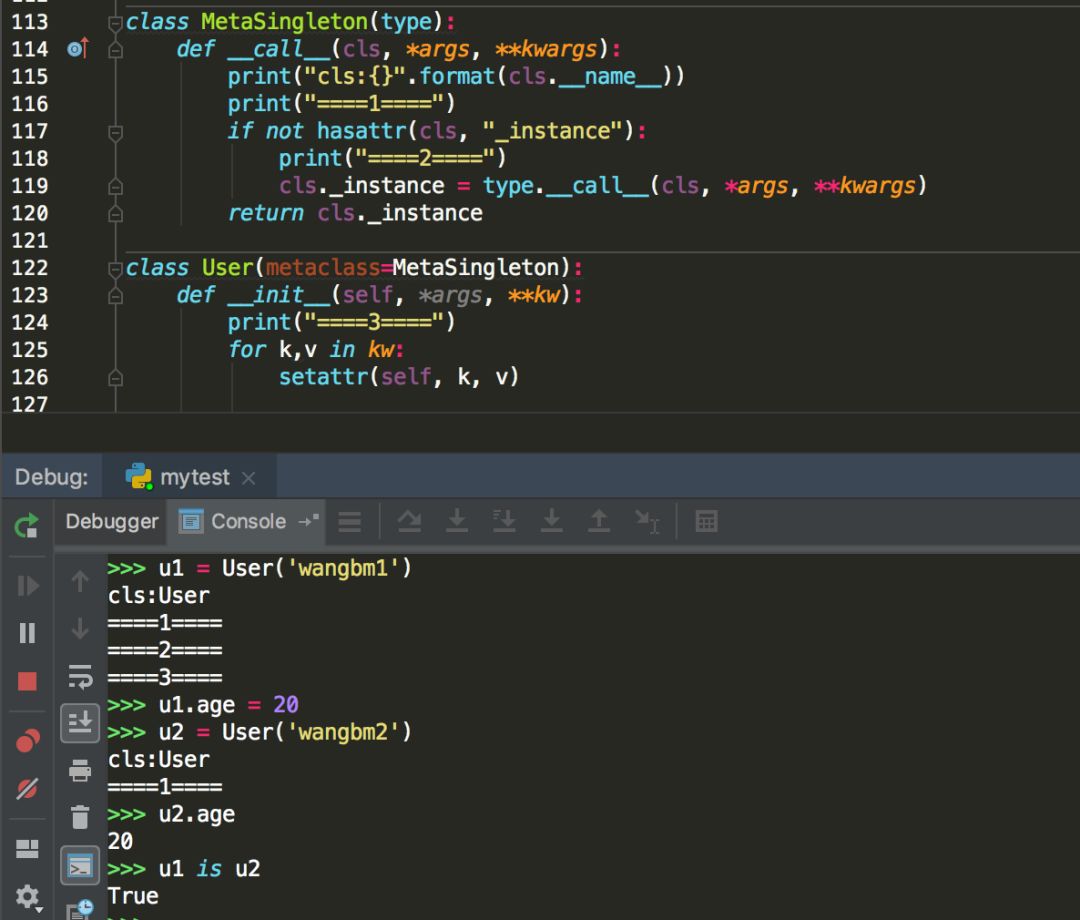Toggle scroll to end of console
This screenshot has width=1080, height=920.
(80, 723)
